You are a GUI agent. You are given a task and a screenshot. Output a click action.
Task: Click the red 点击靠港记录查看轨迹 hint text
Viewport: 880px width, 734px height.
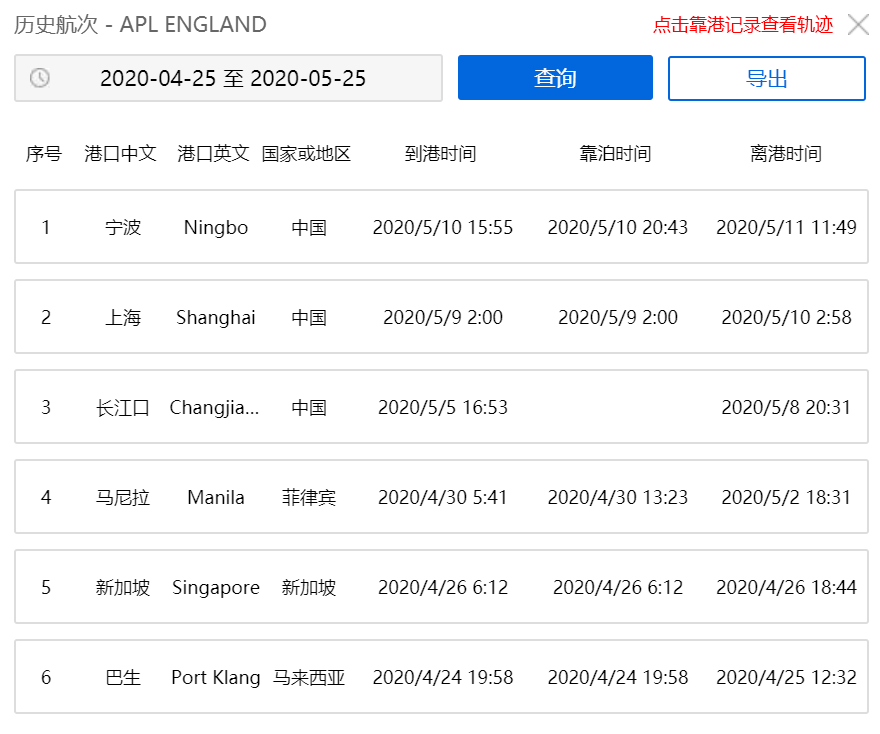[743, 25]
